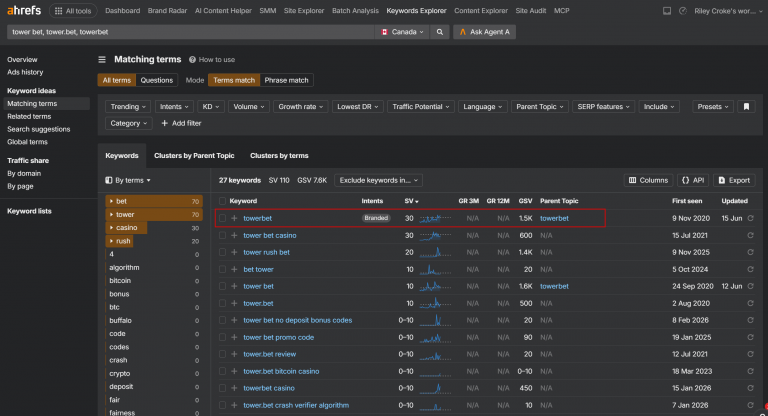768x416 pixels.
Task: Click the SV trend sparkline for towerbet
Action: point(435,219)
